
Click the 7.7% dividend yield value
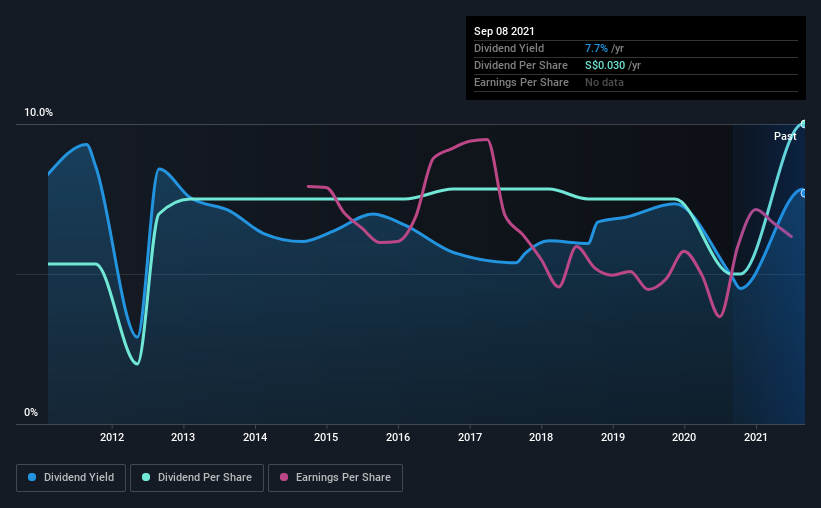(x=596, y=48)
